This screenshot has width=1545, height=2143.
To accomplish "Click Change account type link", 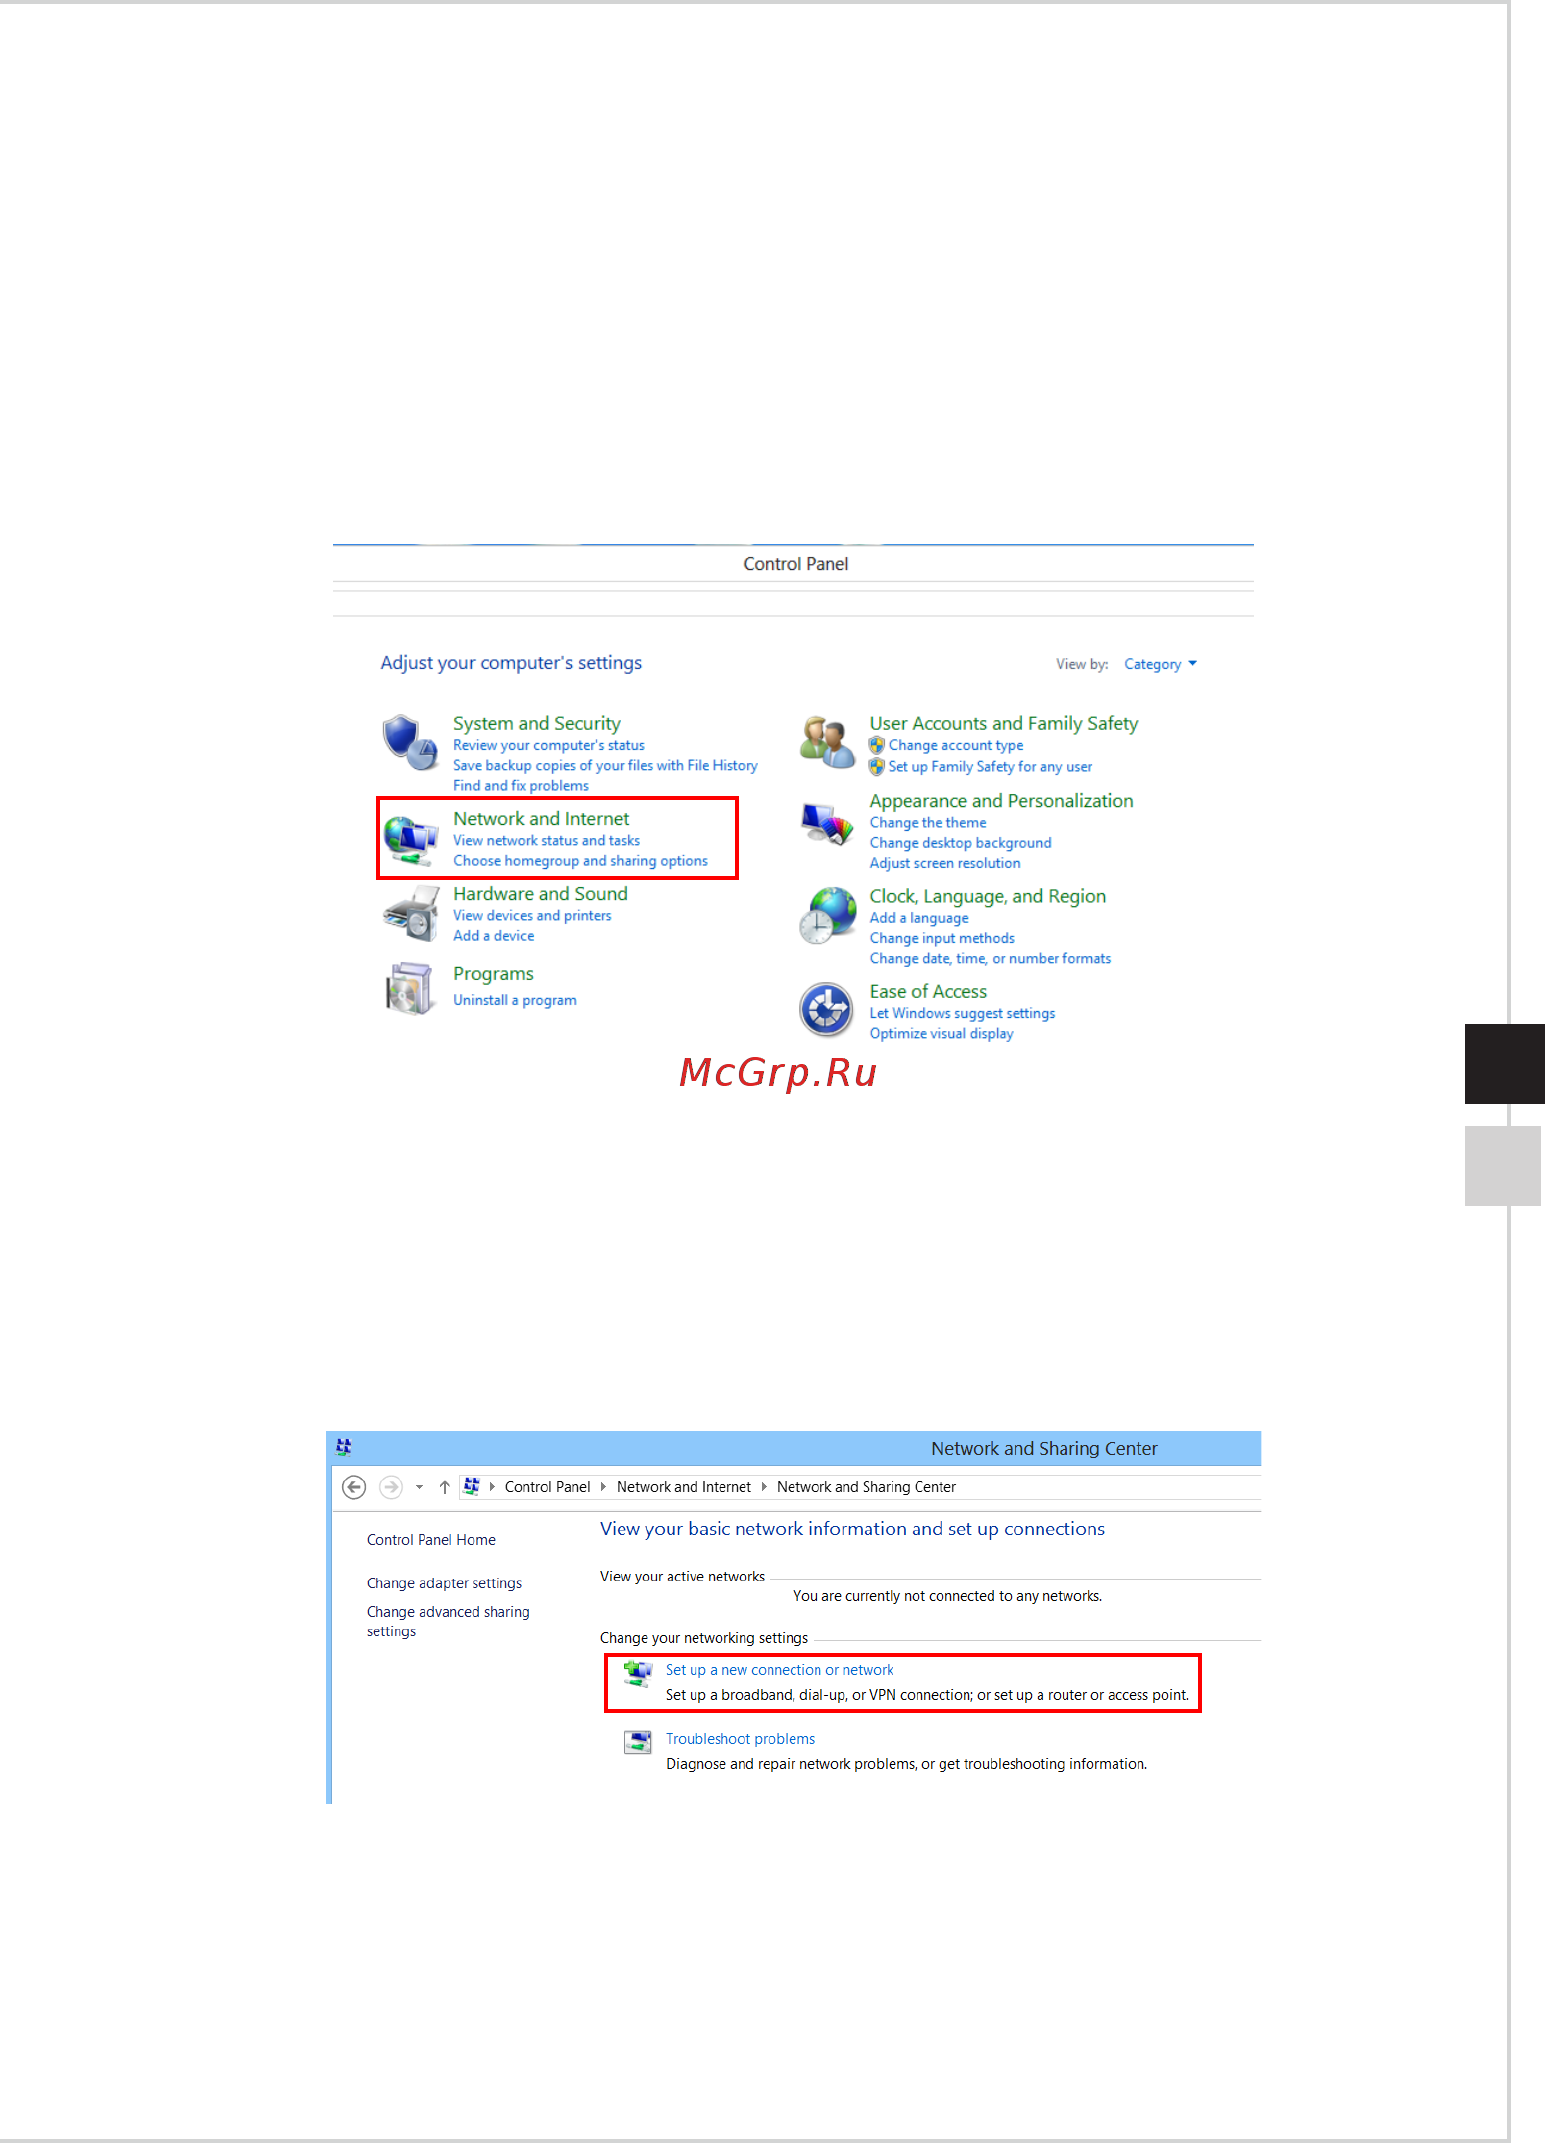I will pos(956,745).
